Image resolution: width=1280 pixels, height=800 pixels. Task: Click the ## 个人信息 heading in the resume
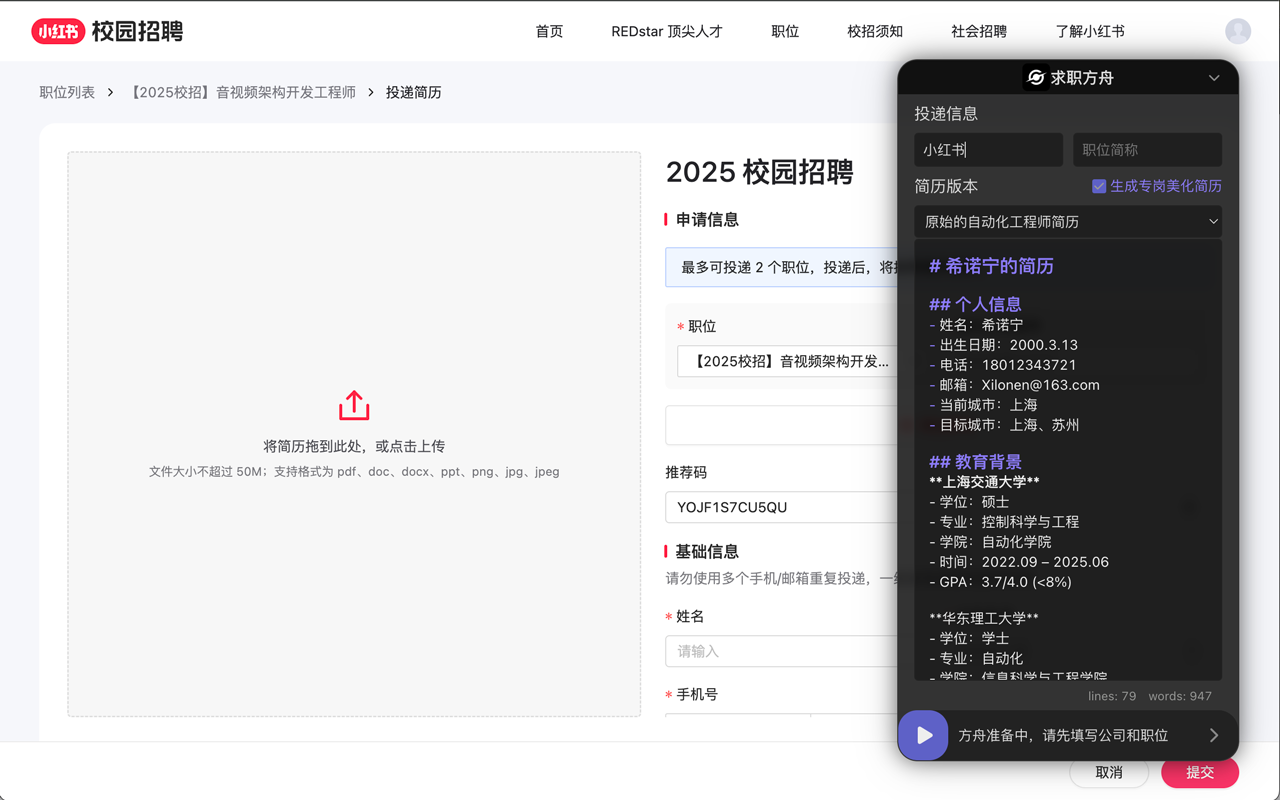(x=975, y=304)
